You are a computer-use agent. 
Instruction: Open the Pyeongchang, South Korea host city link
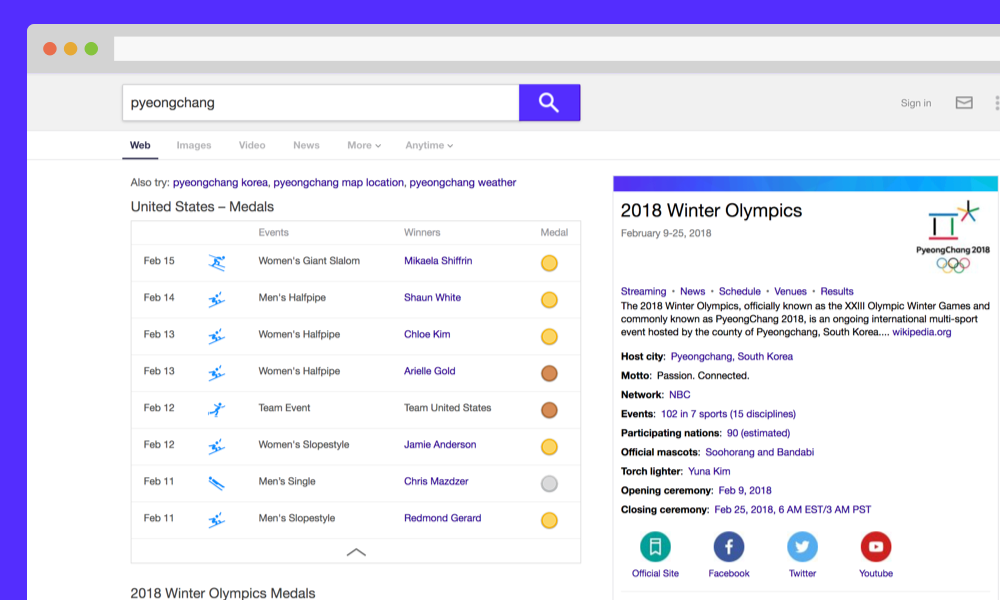coord(732,356)
